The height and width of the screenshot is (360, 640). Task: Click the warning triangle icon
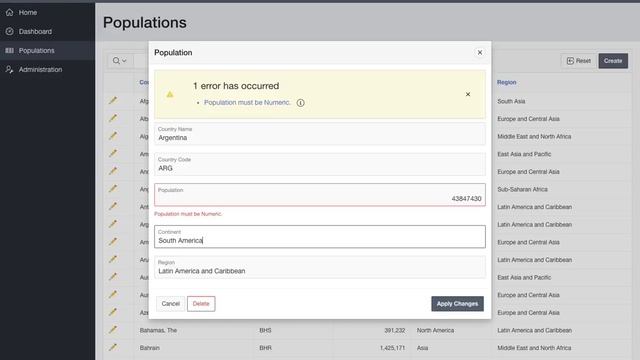click(170, 94)
